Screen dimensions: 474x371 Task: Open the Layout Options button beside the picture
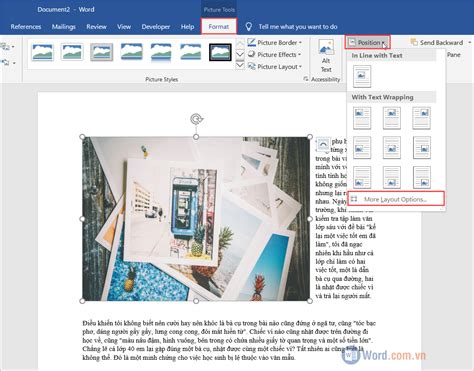click(323, 144)
